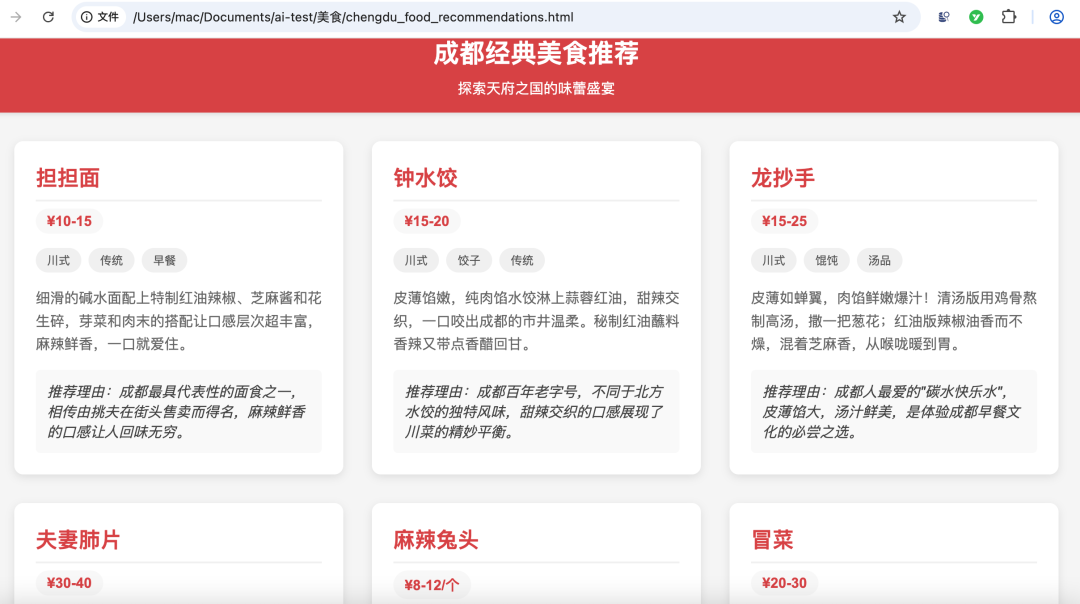The width and height of the screenshot is (1080, 604).
Task: Click the ¥30-40 price badge
Action: point(69,583)
